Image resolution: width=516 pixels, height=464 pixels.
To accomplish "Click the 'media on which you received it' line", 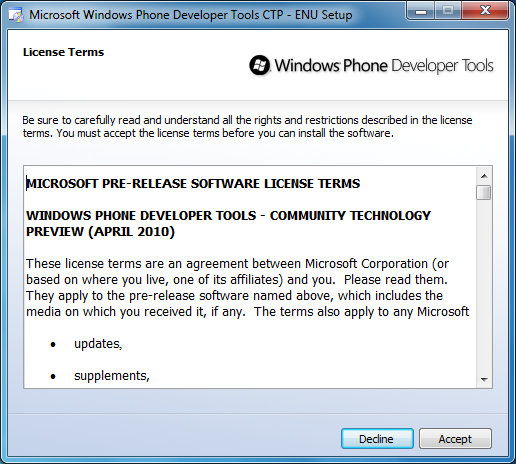I will [x=247, y=312].
